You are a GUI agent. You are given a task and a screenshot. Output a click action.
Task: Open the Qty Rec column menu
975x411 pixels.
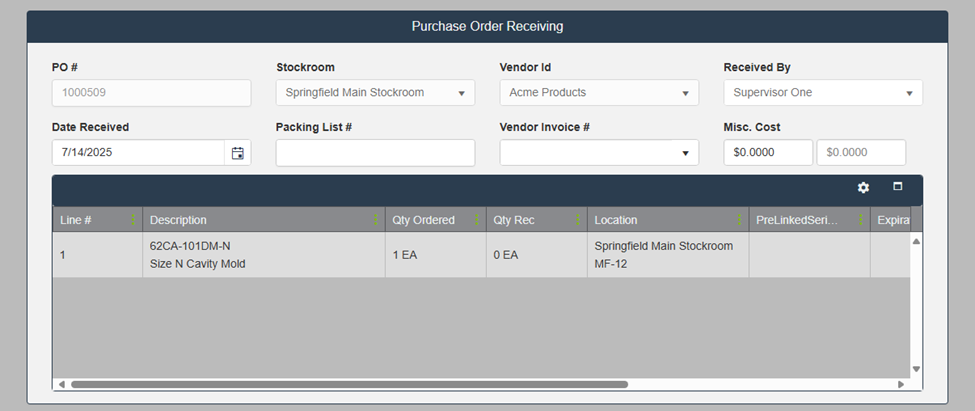click(x=579, y=220)
